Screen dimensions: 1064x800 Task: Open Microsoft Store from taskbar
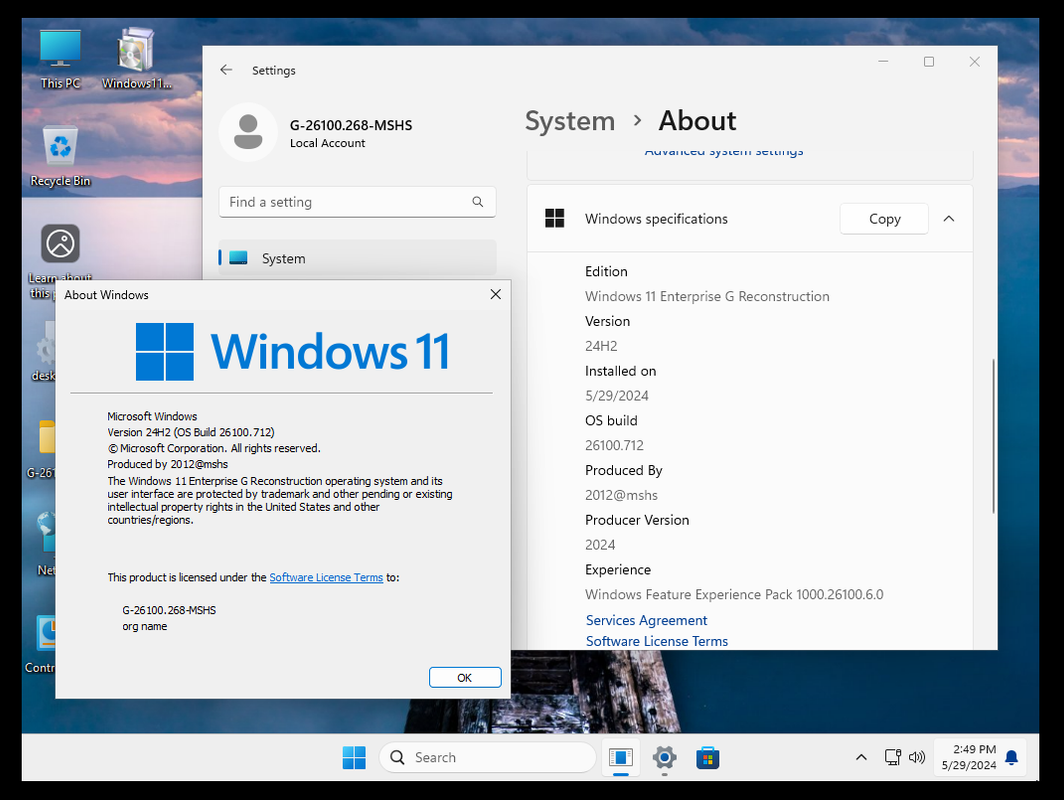(708, 757)
